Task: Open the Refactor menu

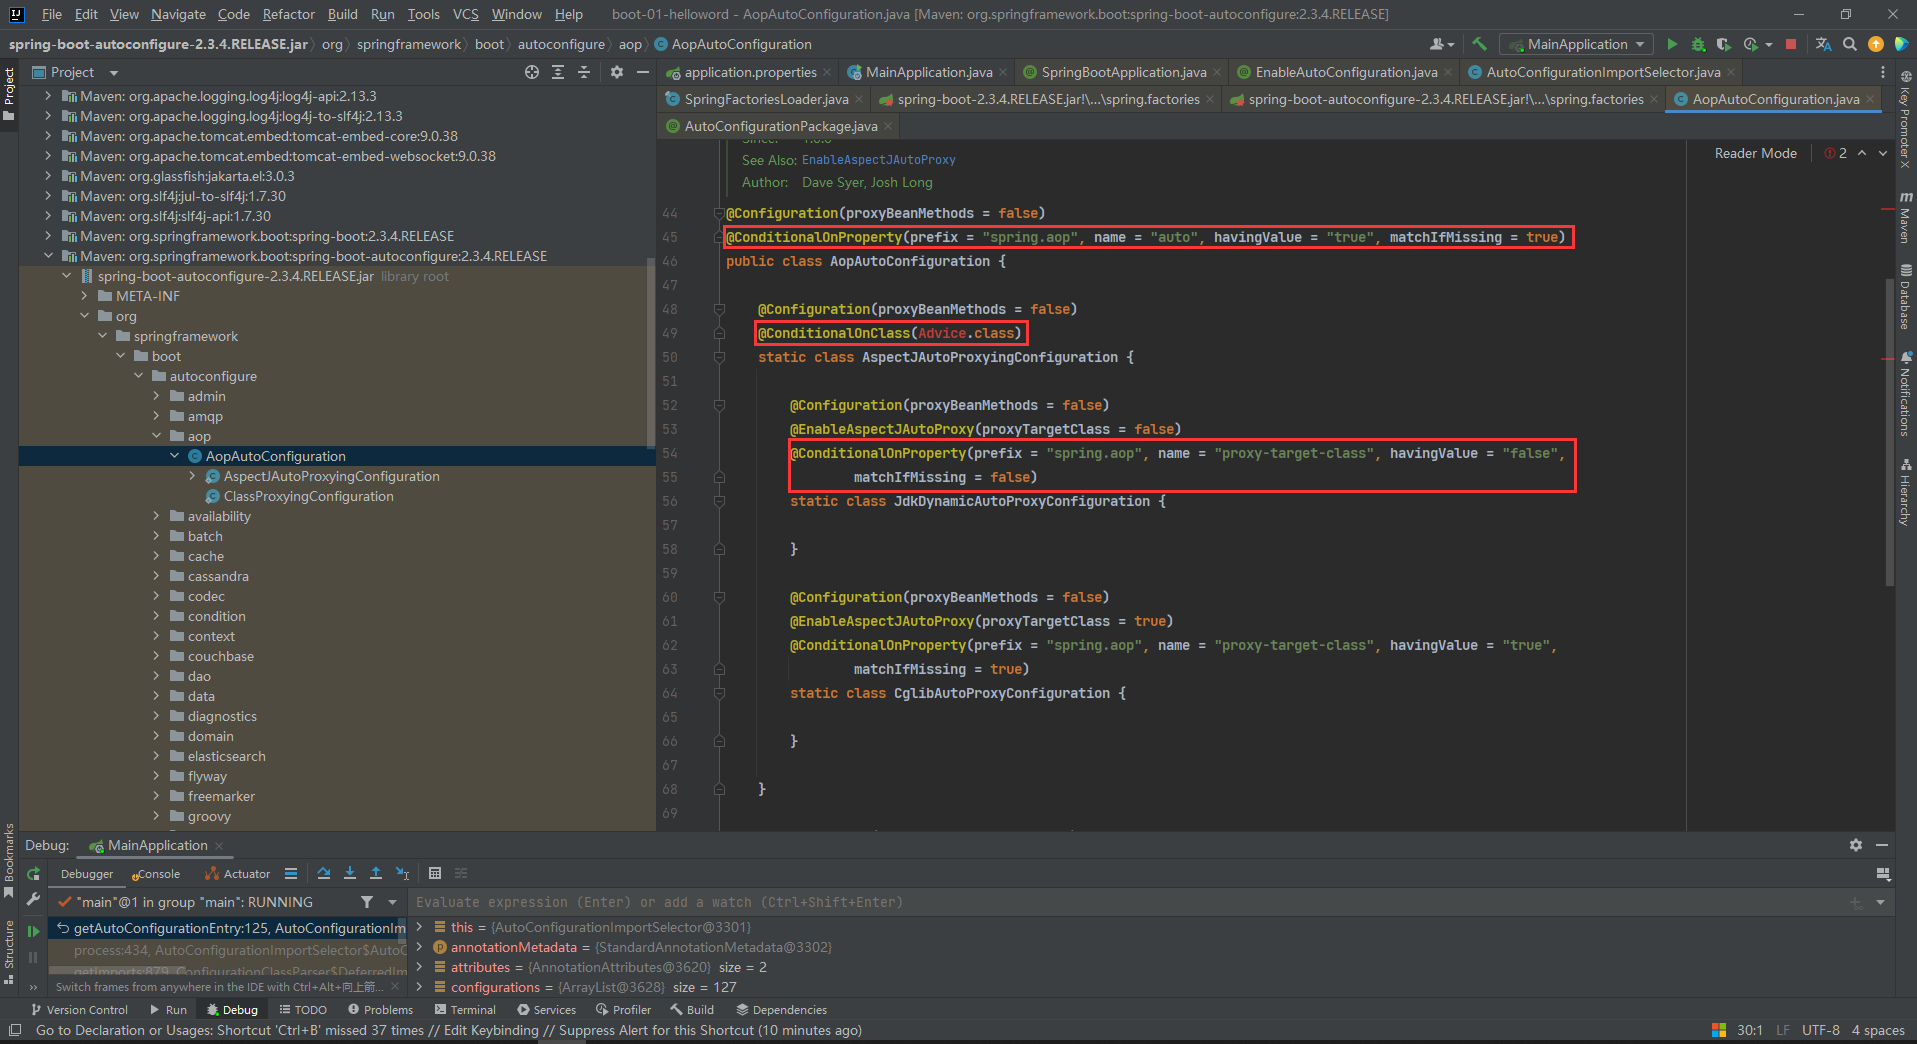Action: 288,14
